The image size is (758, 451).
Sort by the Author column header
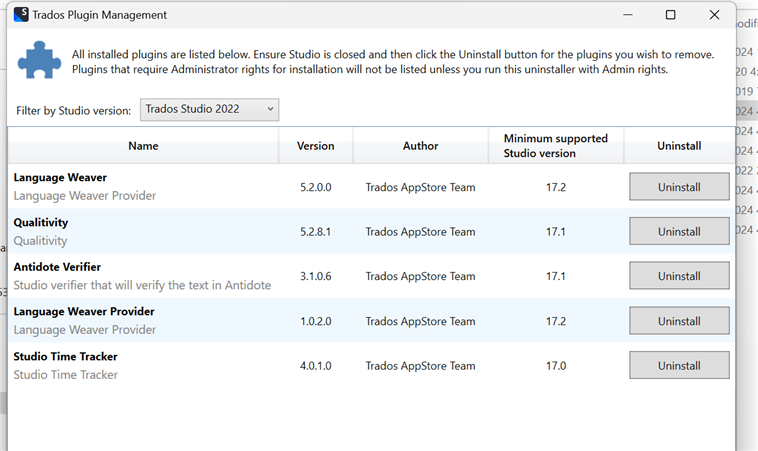[x=421, y=145]
